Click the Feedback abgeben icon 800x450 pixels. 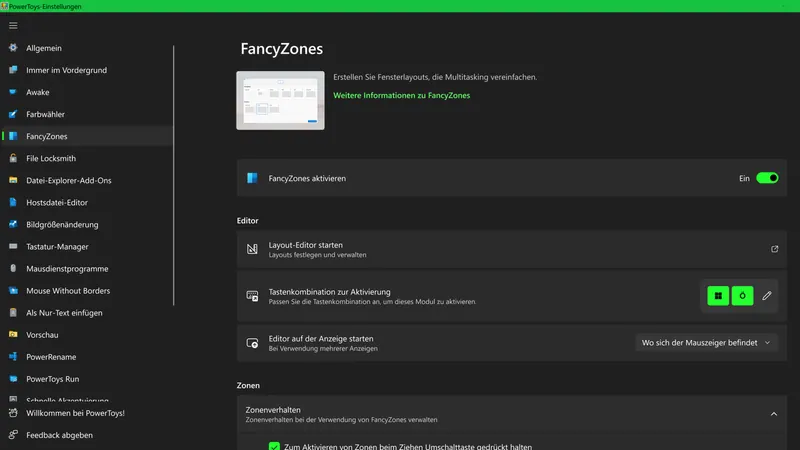(x=13, y=435)
